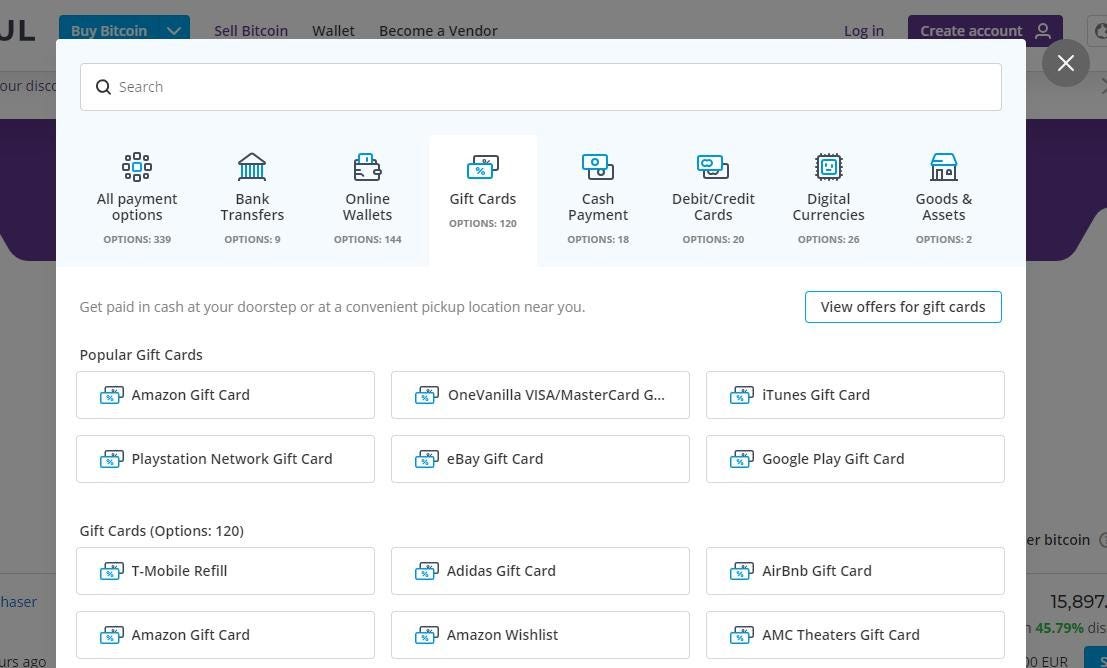Click View offers for gift cards button

point(903,307)
